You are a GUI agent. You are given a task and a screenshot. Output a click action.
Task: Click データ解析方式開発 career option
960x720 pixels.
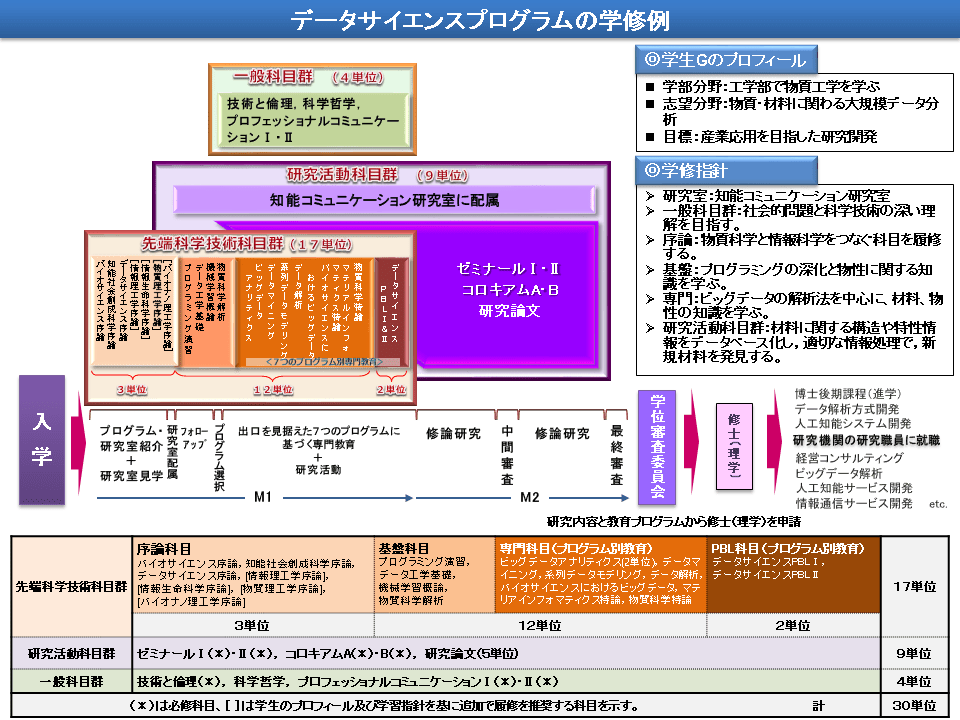pyautogui.click(x=846, y=409)
